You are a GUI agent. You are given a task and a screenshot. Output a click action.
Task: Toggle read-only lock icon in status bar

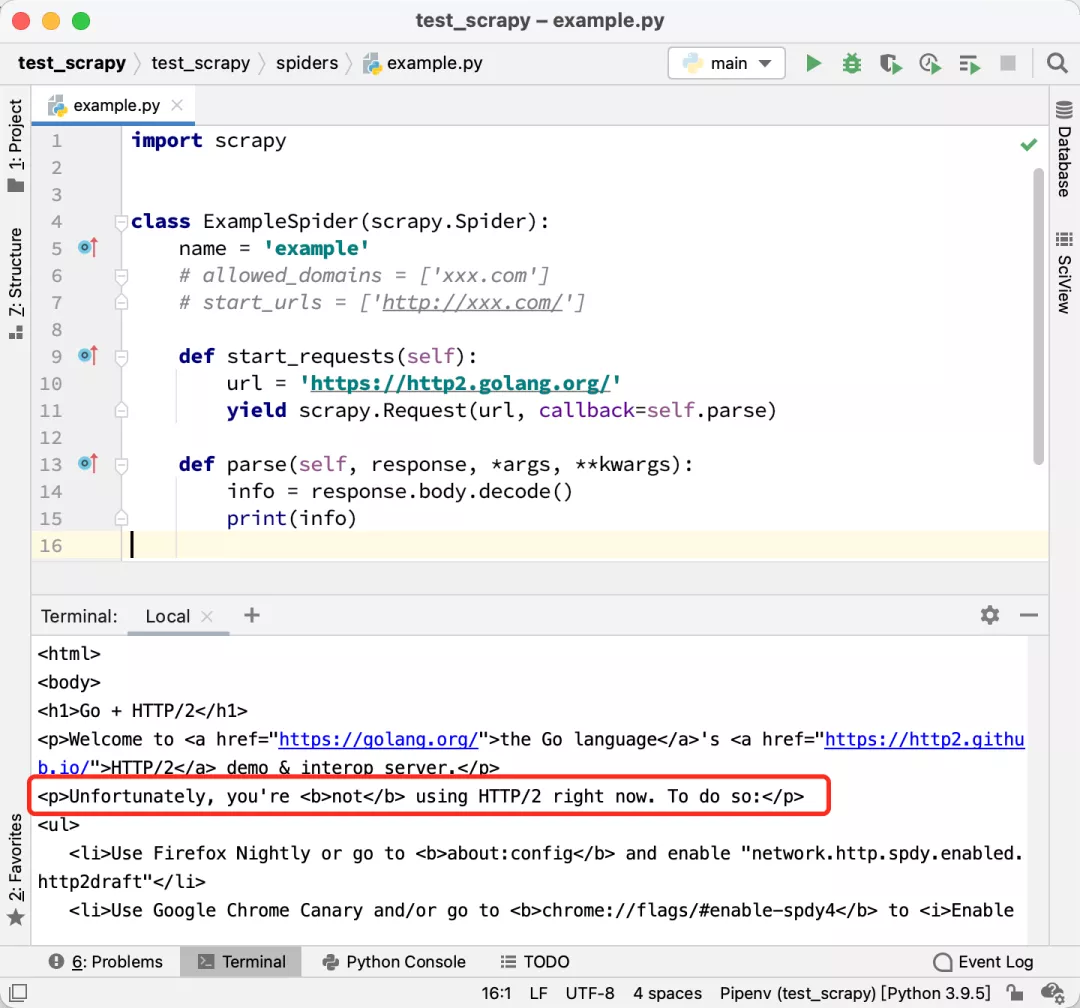1014,992
